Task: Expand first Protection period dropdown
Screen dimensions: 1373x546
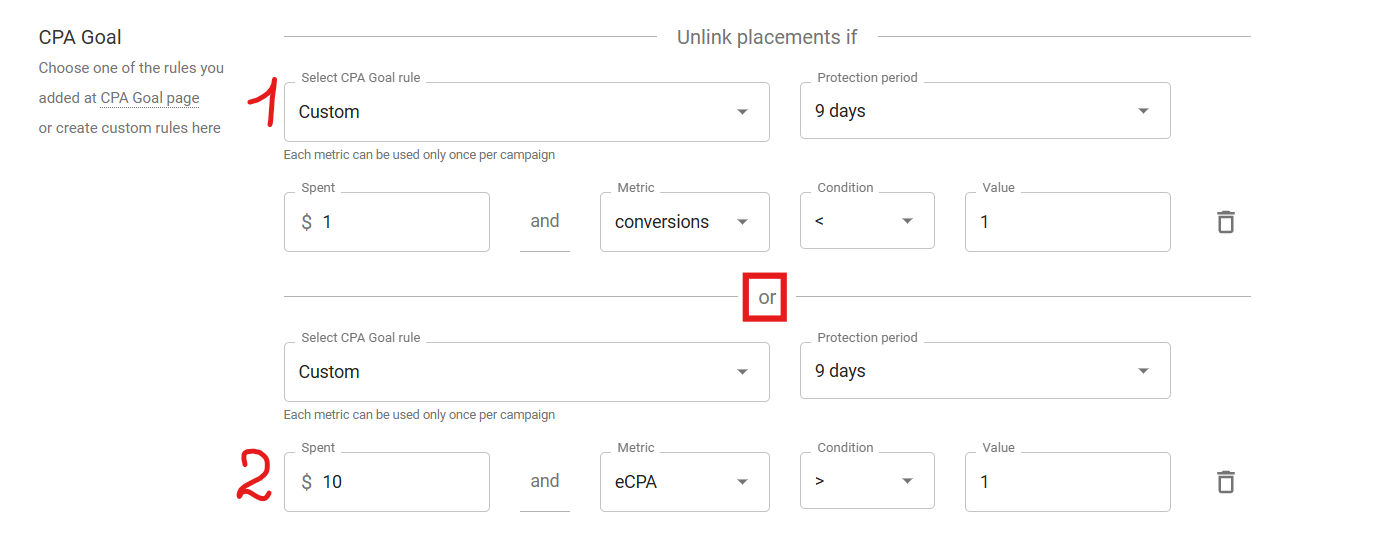Action: click(x=984, y=111)
